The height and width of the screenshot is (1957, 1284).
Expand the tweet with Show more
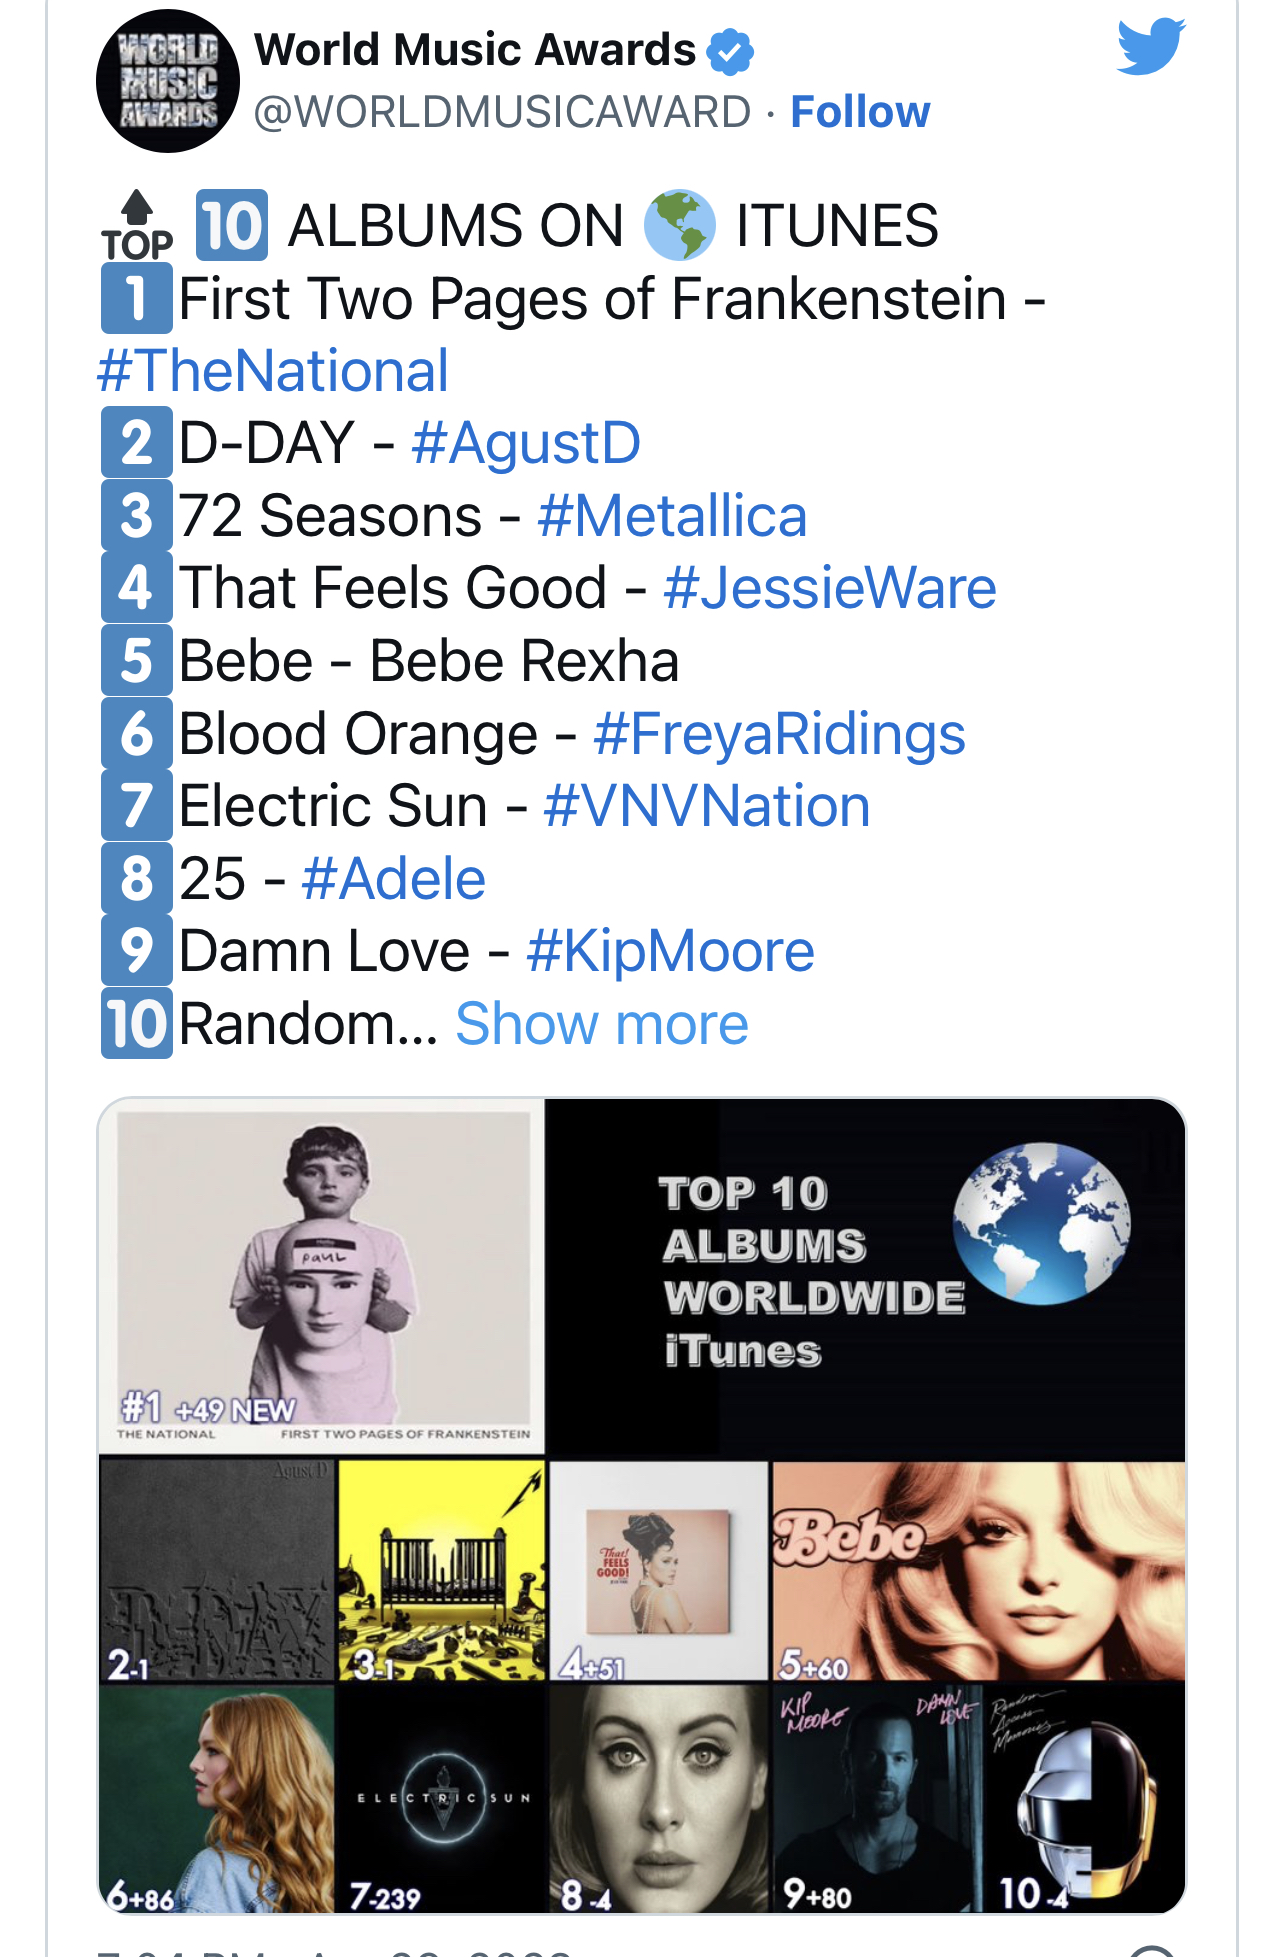coord(601,1024)
